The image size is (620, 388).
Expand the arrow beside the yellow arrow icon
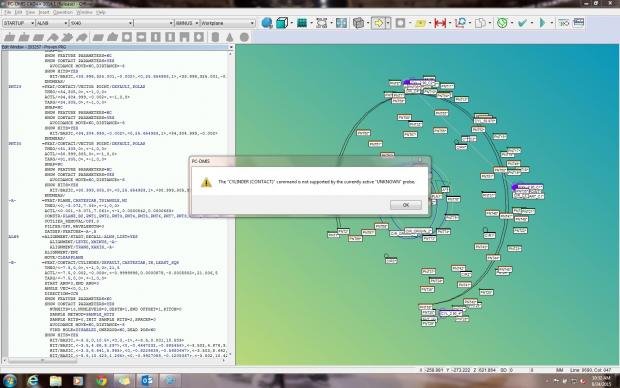point(388,23)
